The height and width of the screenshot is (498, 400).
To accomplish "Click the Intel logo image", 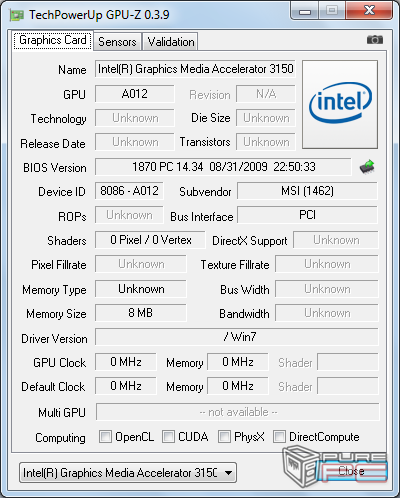I will (x=340, y=104).
